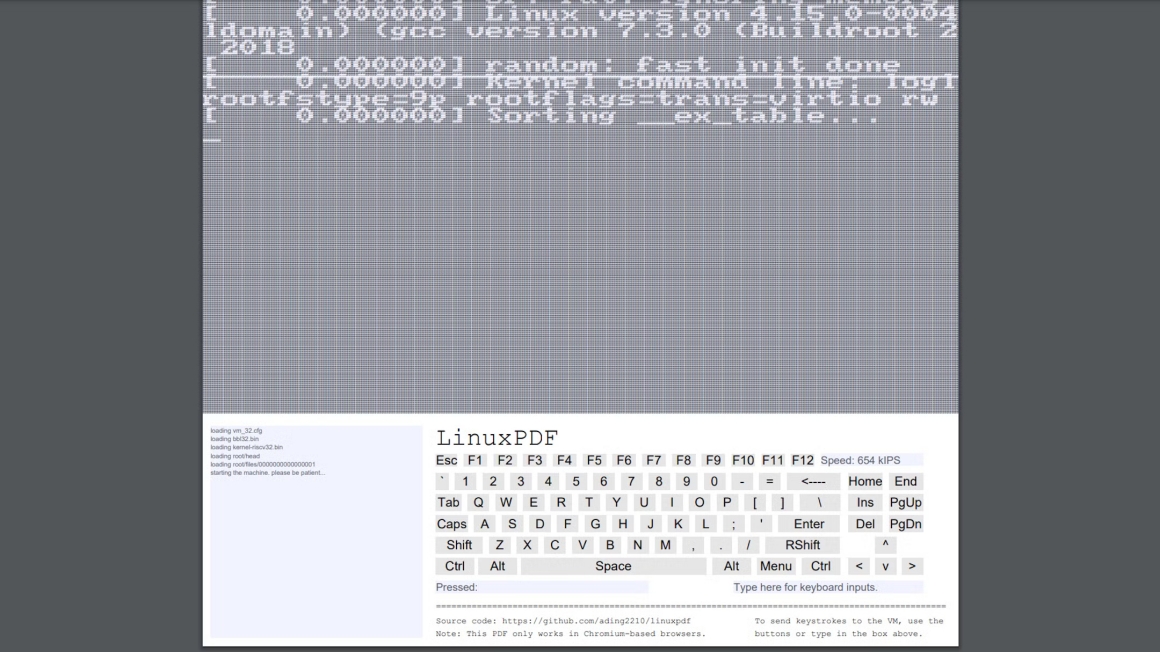The height and width of the screenshot is (652, 1160).
Task: Click the Ins key button
Action: tap(865, 503)
